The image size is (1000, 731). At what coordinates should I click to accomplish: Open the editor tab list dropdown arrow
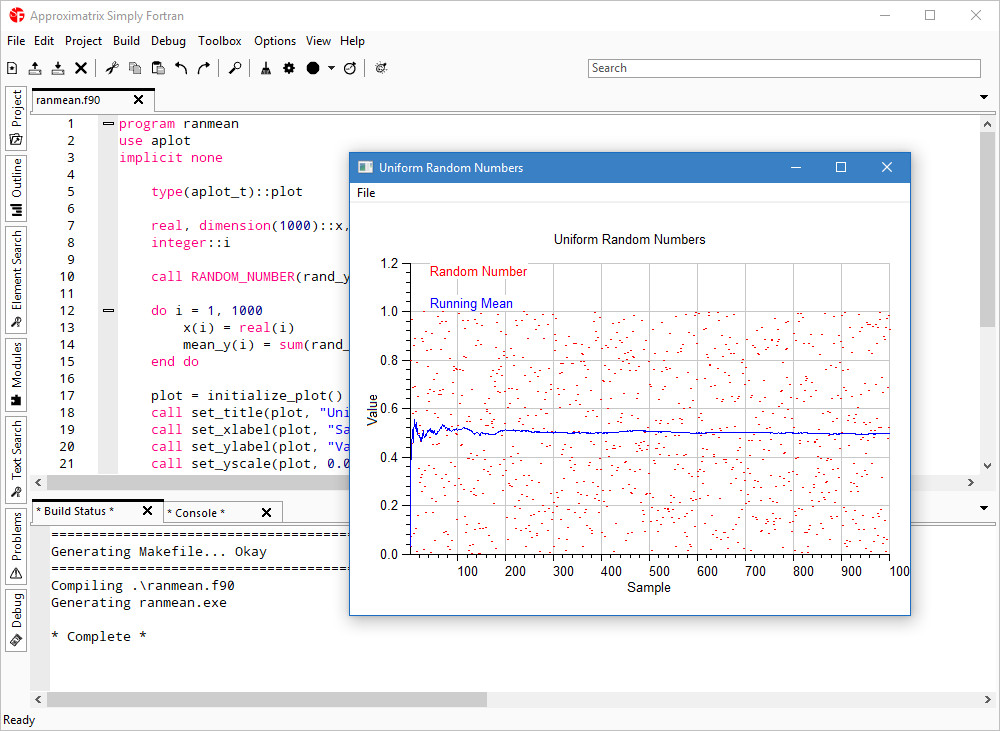point(984,98)
